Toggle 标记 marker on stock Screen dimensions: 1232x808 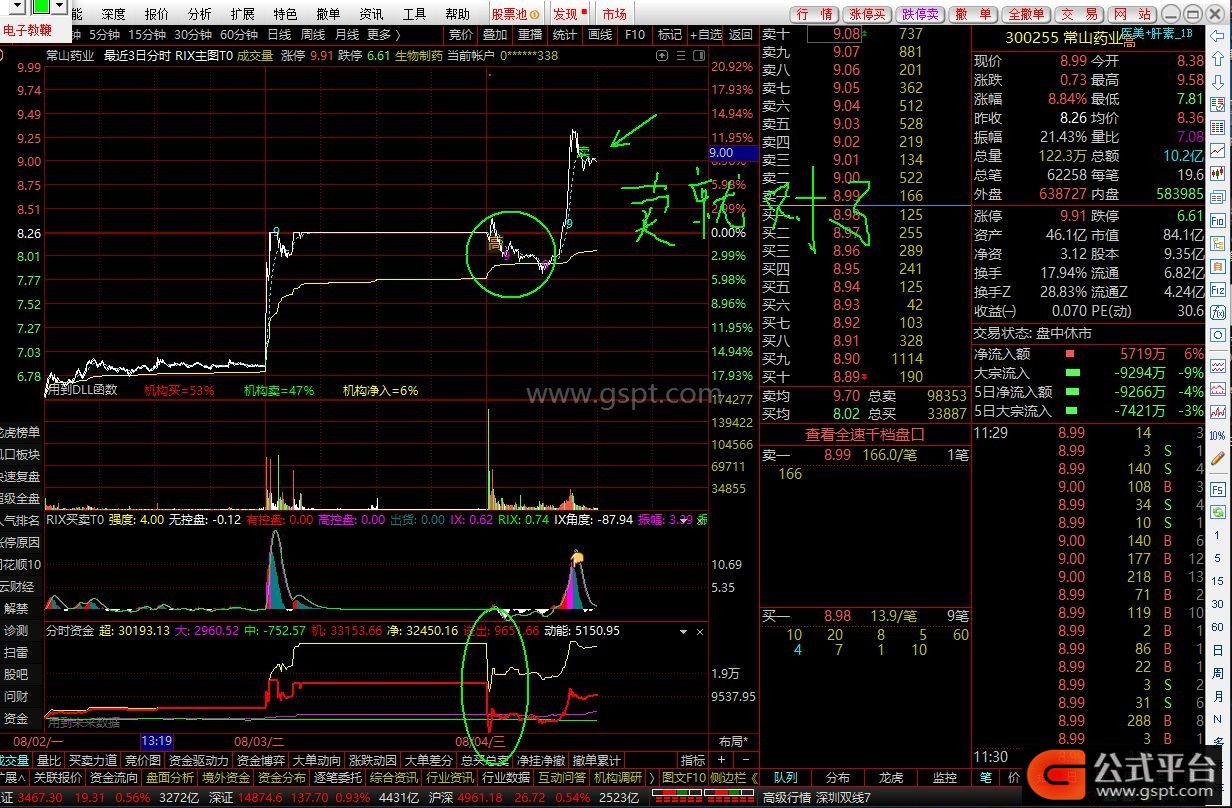point(669,34)
